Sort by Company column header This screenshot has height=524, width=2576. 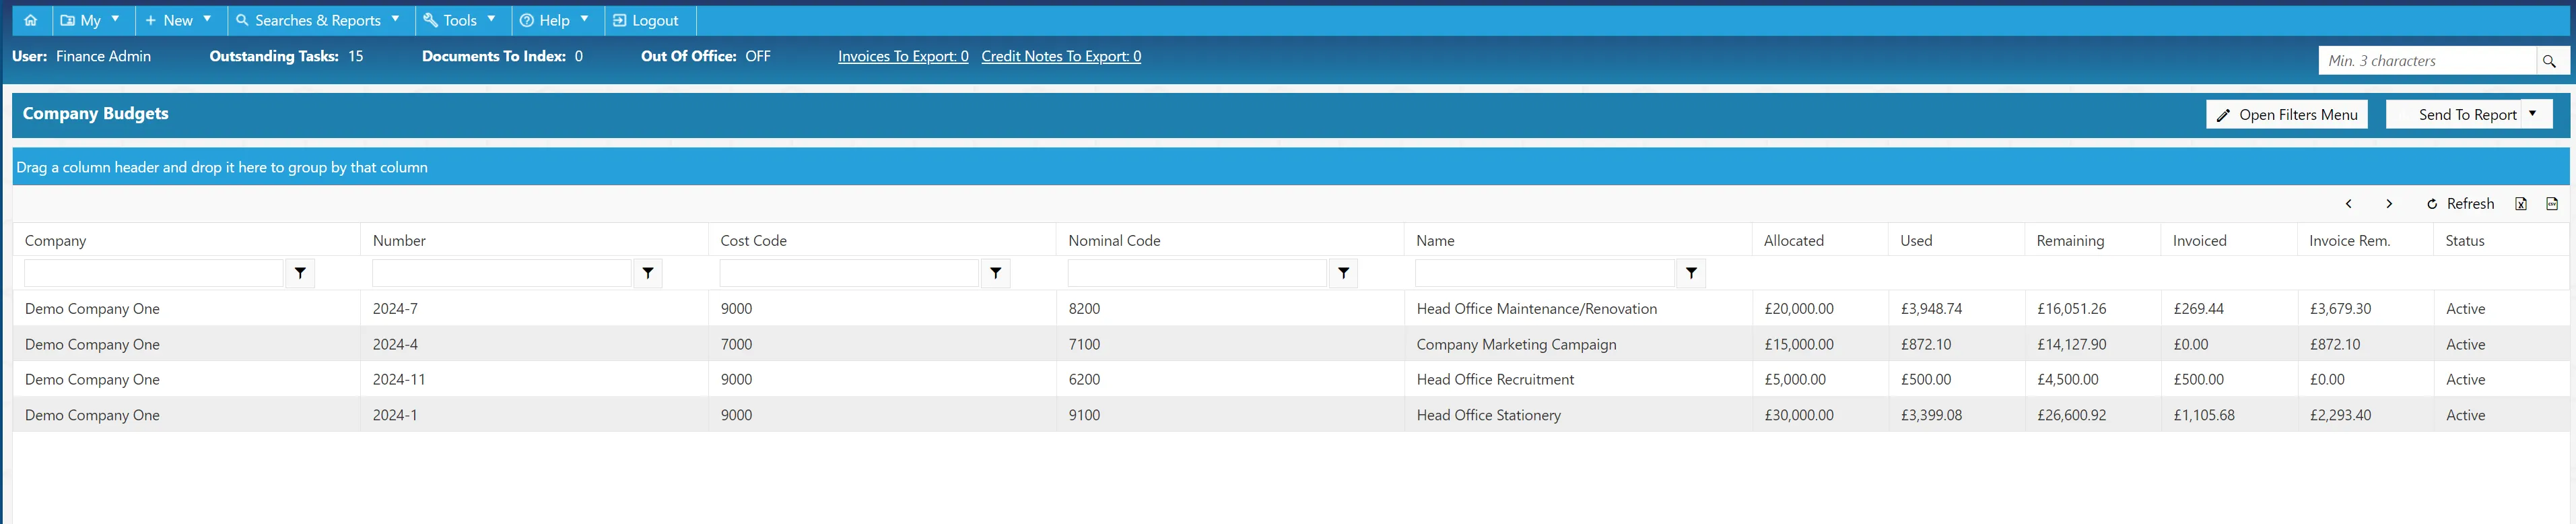point(56,241)
